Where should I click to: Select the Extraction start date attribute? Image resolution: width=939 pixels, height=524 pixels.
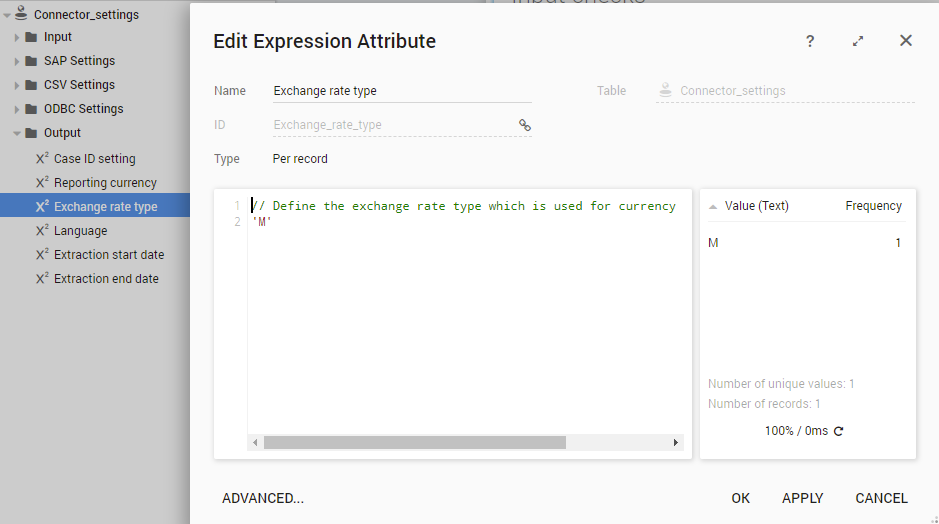point(108,255)
